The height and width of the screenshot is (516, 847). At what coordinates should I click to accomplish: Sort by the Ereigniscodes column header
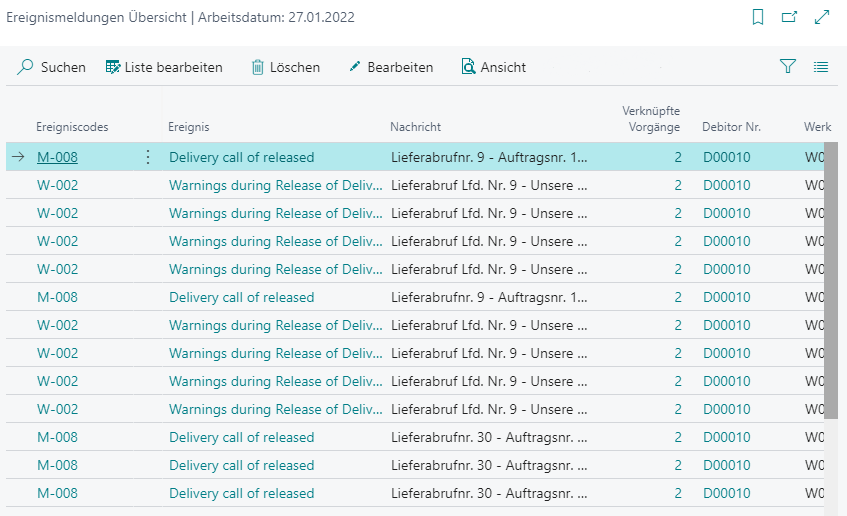click(x=72, y=127)
